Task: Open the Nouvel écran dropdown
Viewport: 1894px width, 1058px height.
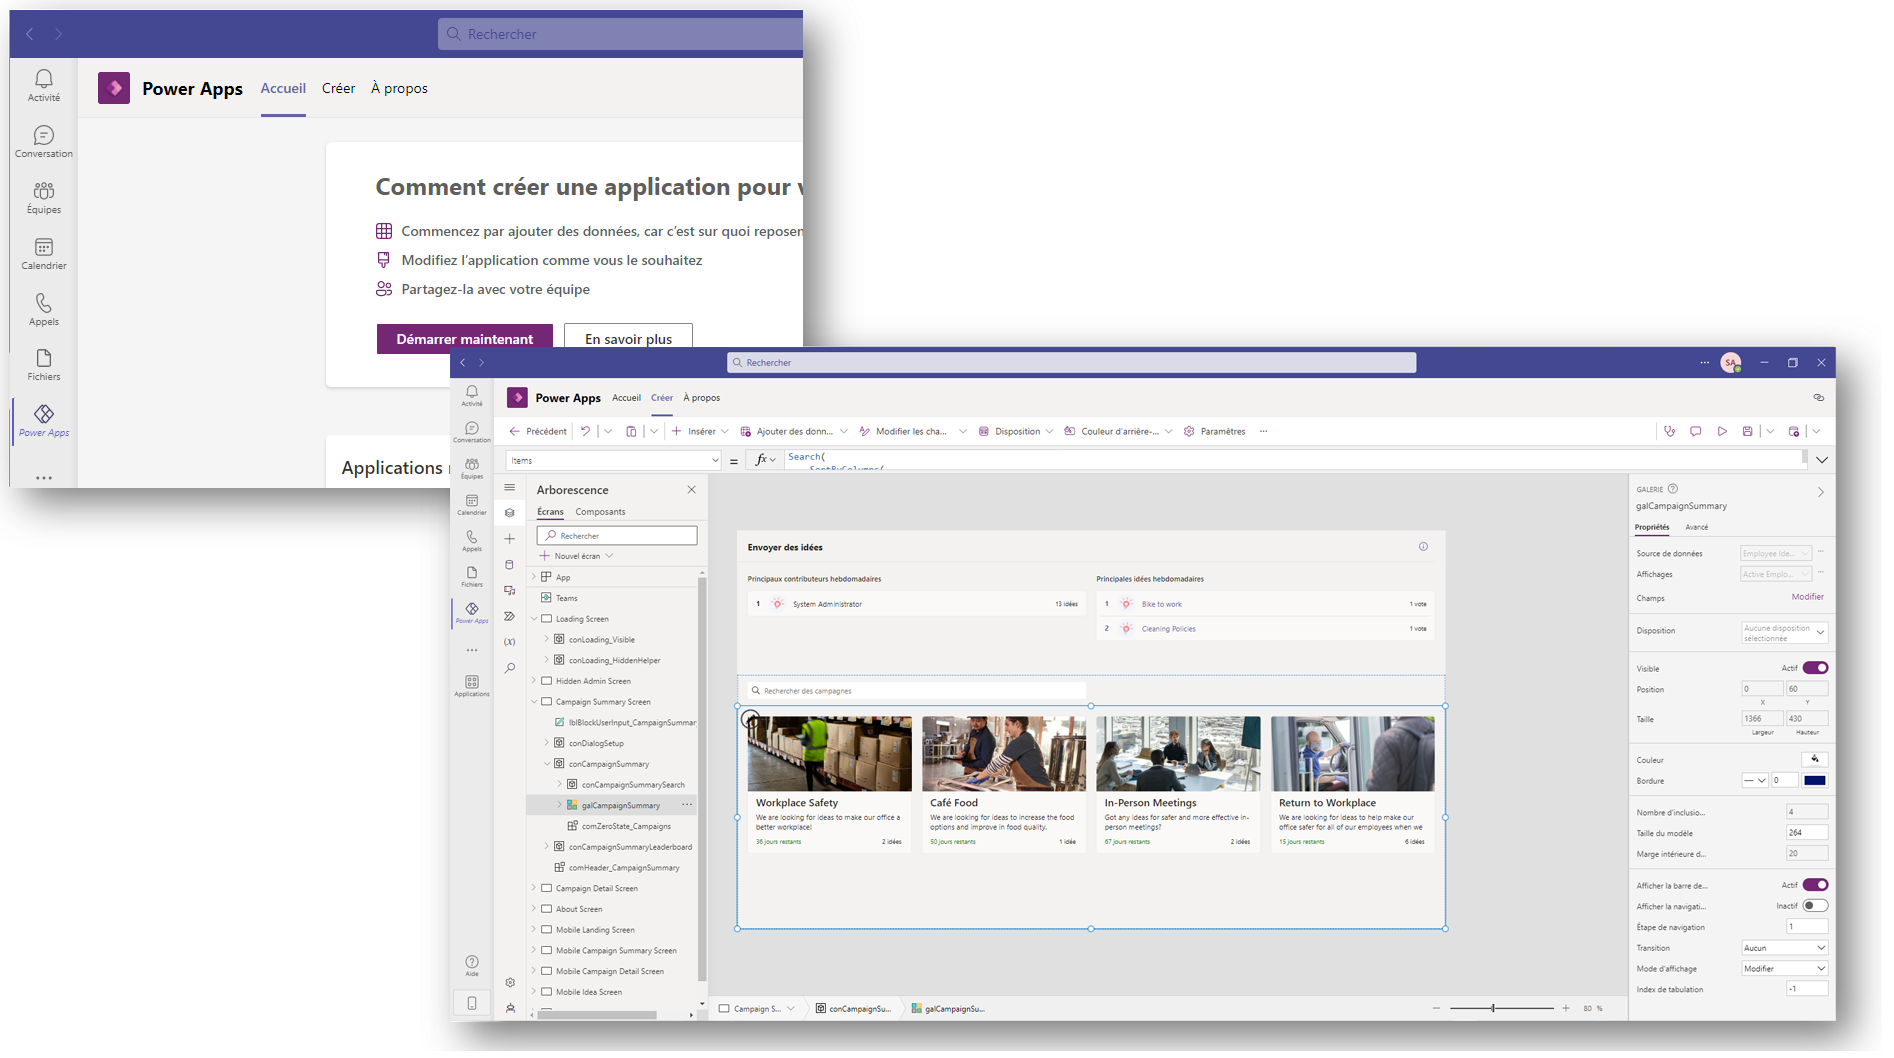Action: pos(577,556)
